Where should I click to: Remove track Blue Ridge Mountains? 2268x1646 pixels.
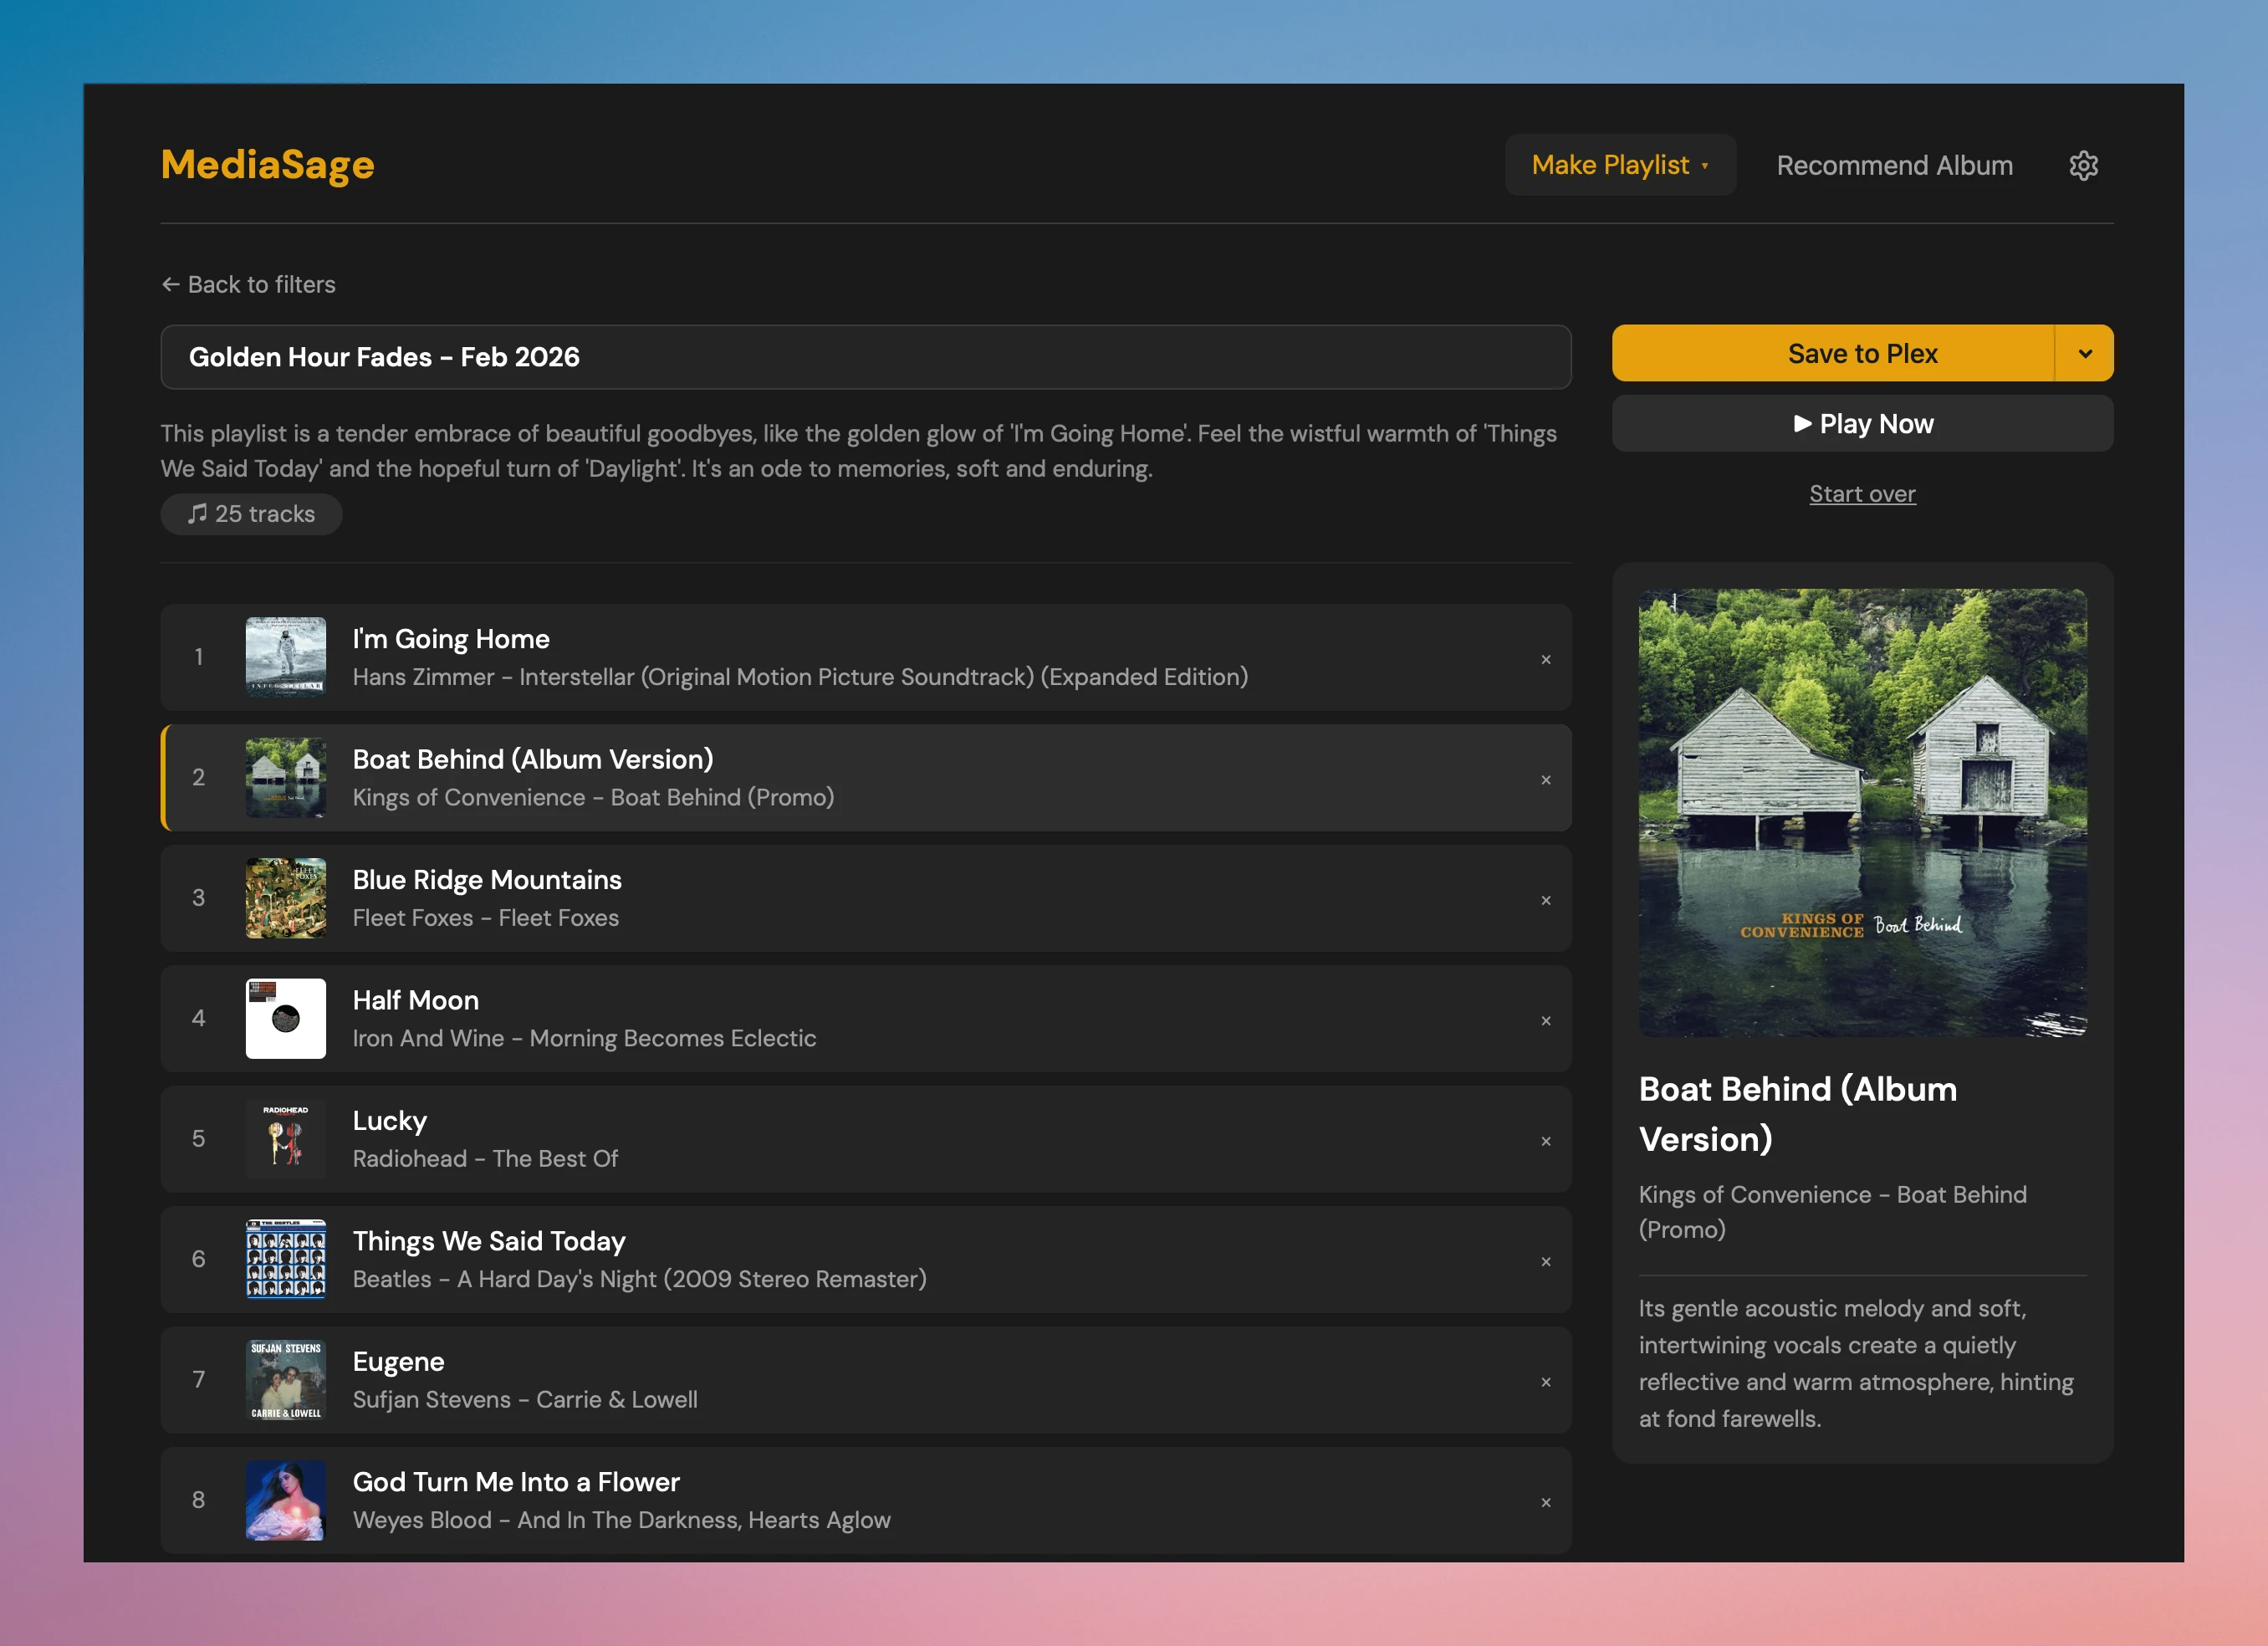1546,900
